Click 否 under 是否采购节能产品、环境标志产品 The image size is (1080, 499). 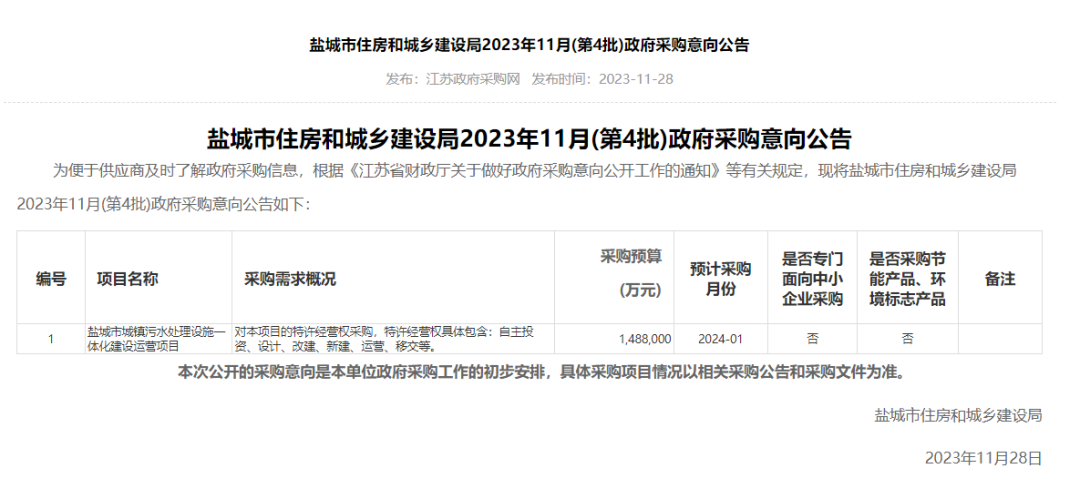point(907,339)
